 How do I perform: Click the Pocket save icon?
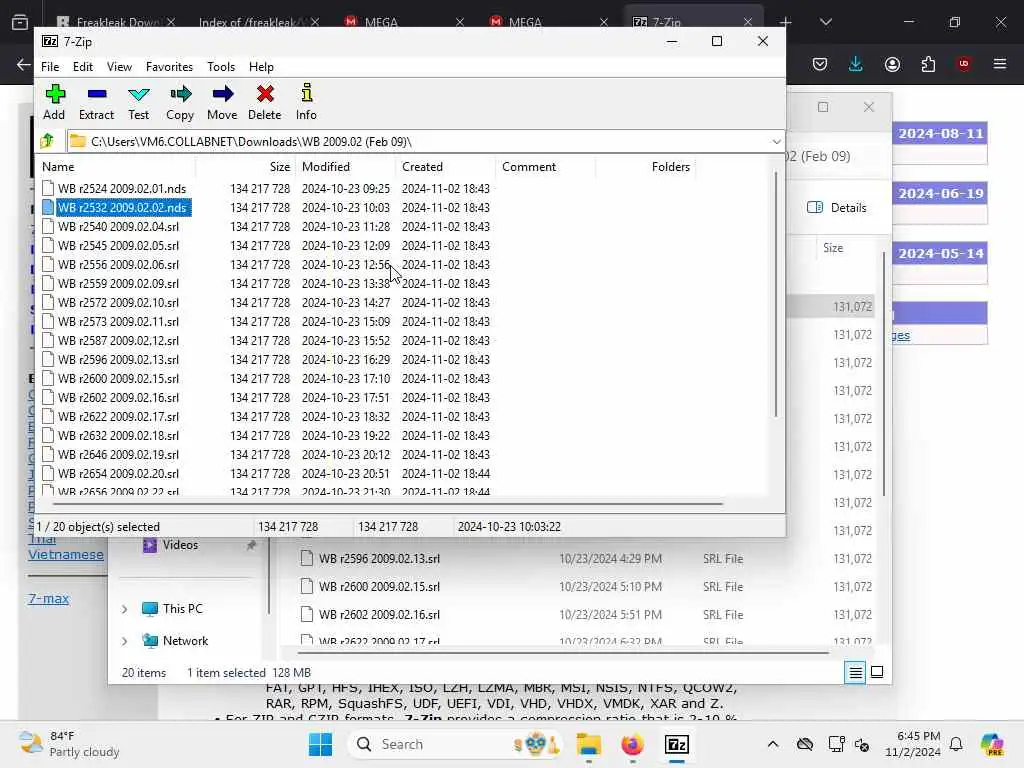click(x=820, y=64)
